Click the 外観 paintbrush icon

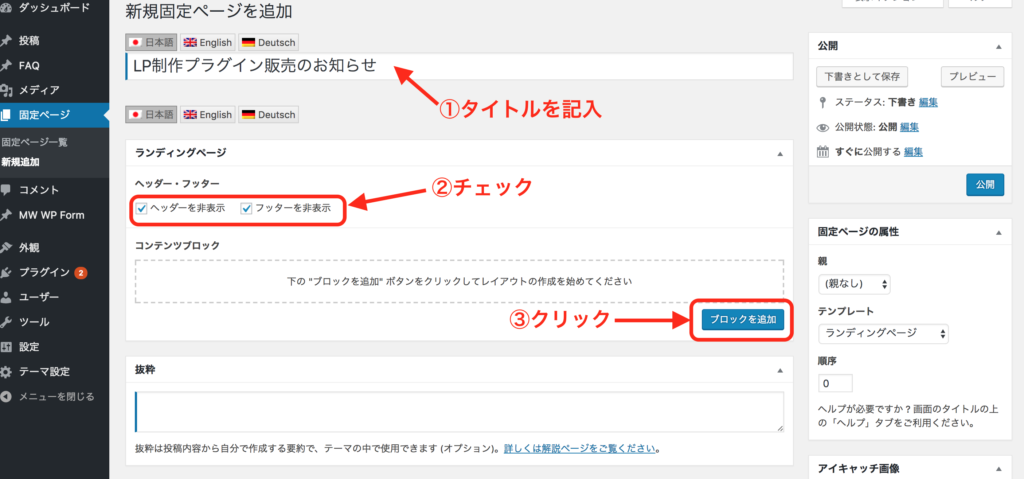8,247
